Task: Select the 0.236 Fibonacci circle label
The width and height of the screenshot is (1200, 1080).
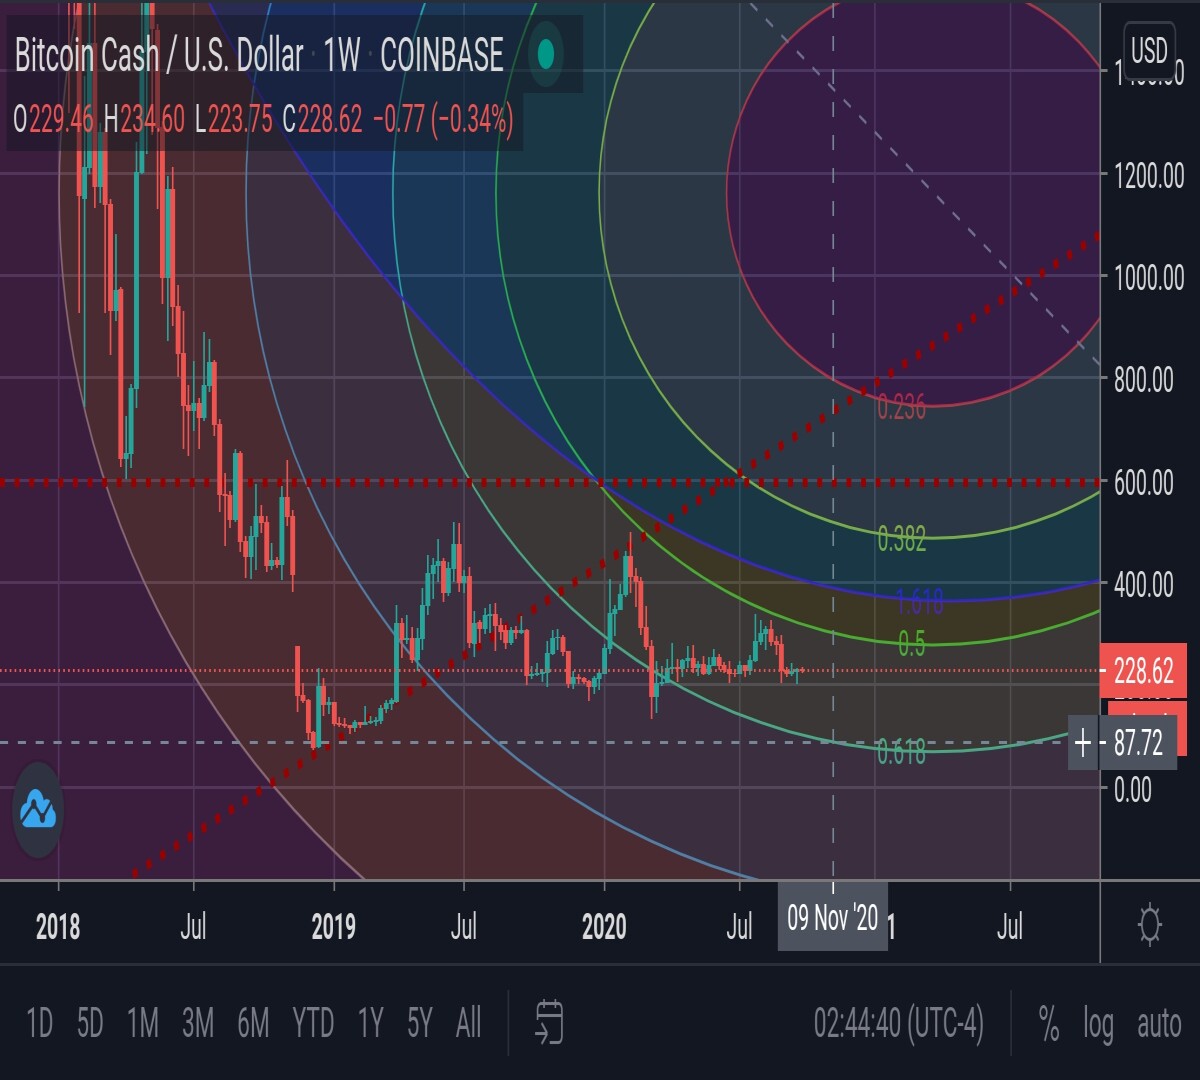Action: click(x=902, y=406)
